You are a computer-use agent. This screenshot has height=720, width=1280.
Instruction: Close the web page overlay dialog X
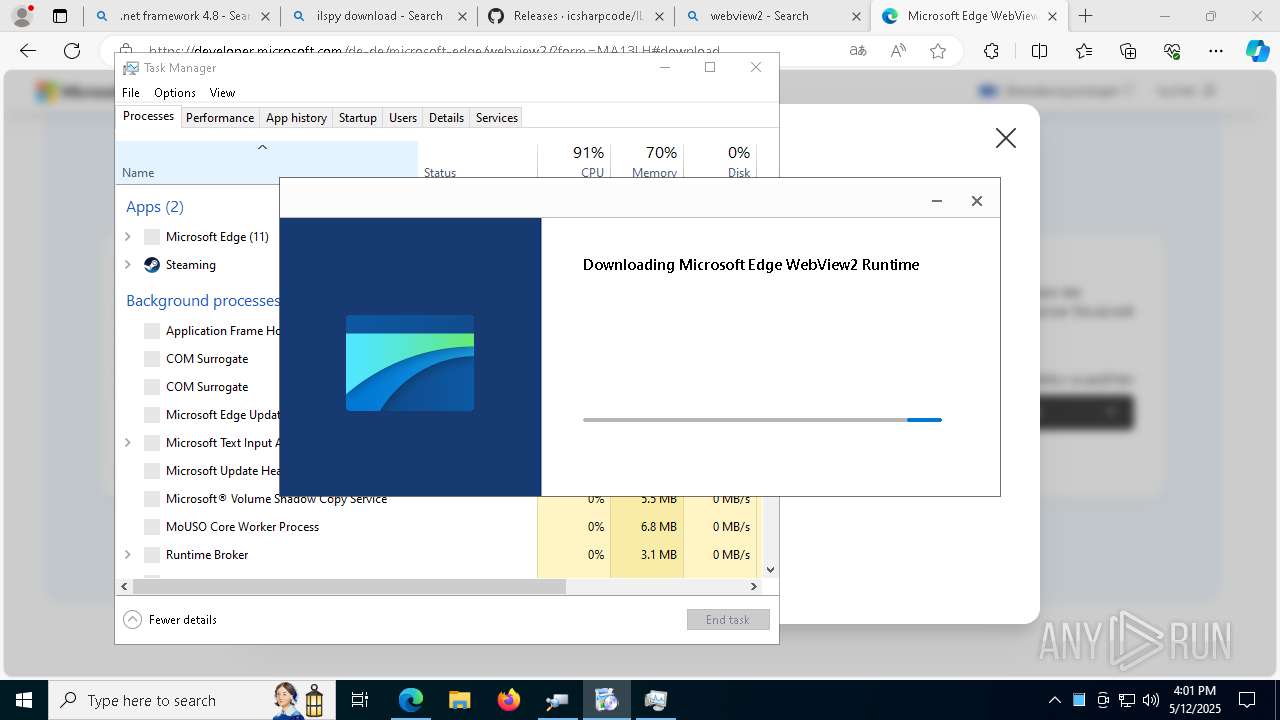click(1006, 138)
